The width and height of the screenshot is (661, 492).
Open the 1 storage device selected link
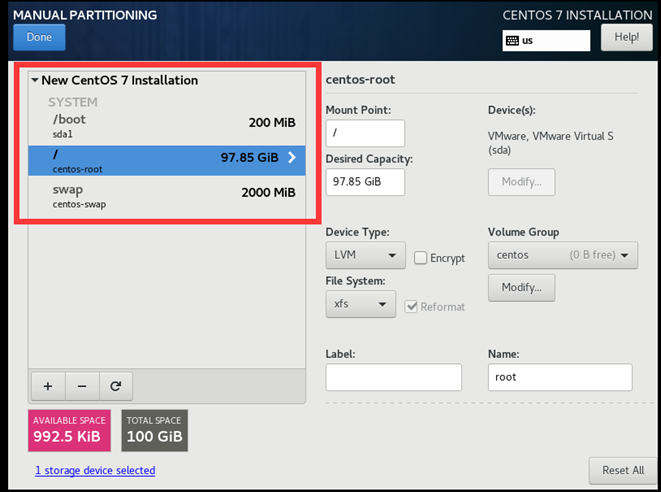95,470
